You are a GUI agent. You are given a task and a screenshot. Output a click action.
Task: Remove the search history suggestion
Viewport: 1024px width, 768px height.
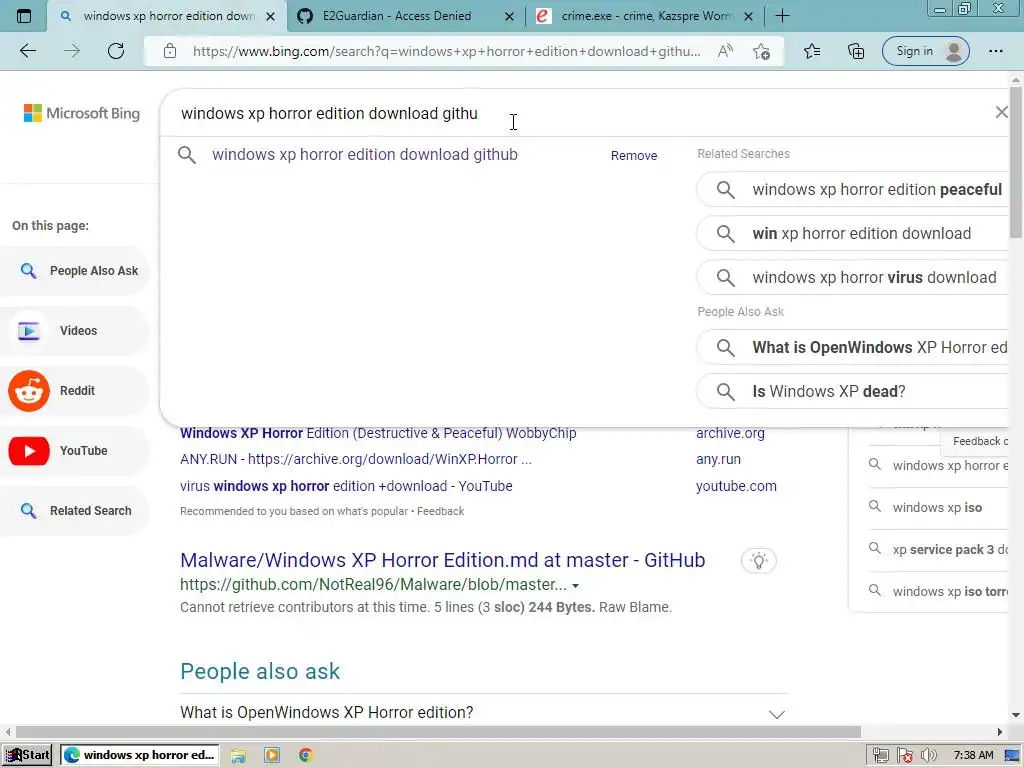633,155
